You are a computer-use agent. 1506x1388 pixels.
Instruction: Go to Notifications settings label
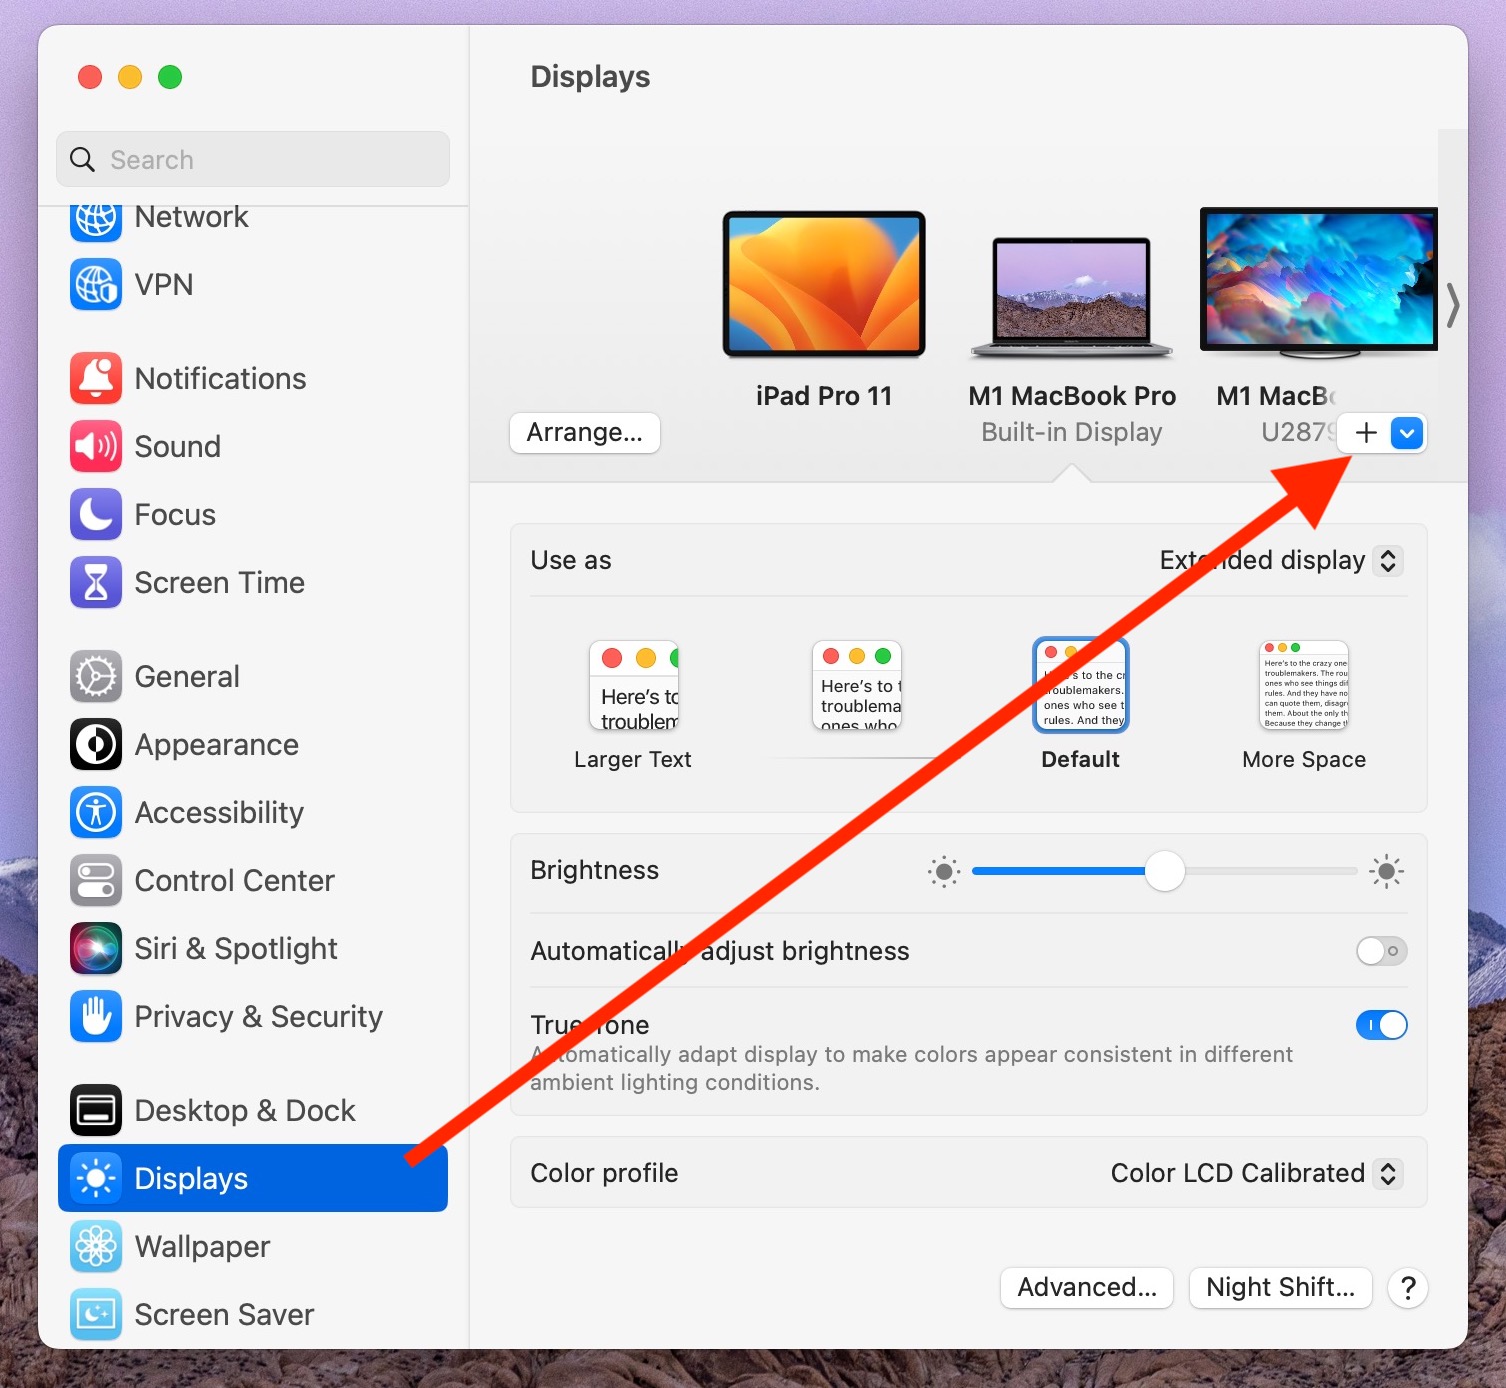pyautogui.click(x=220, y=379)
